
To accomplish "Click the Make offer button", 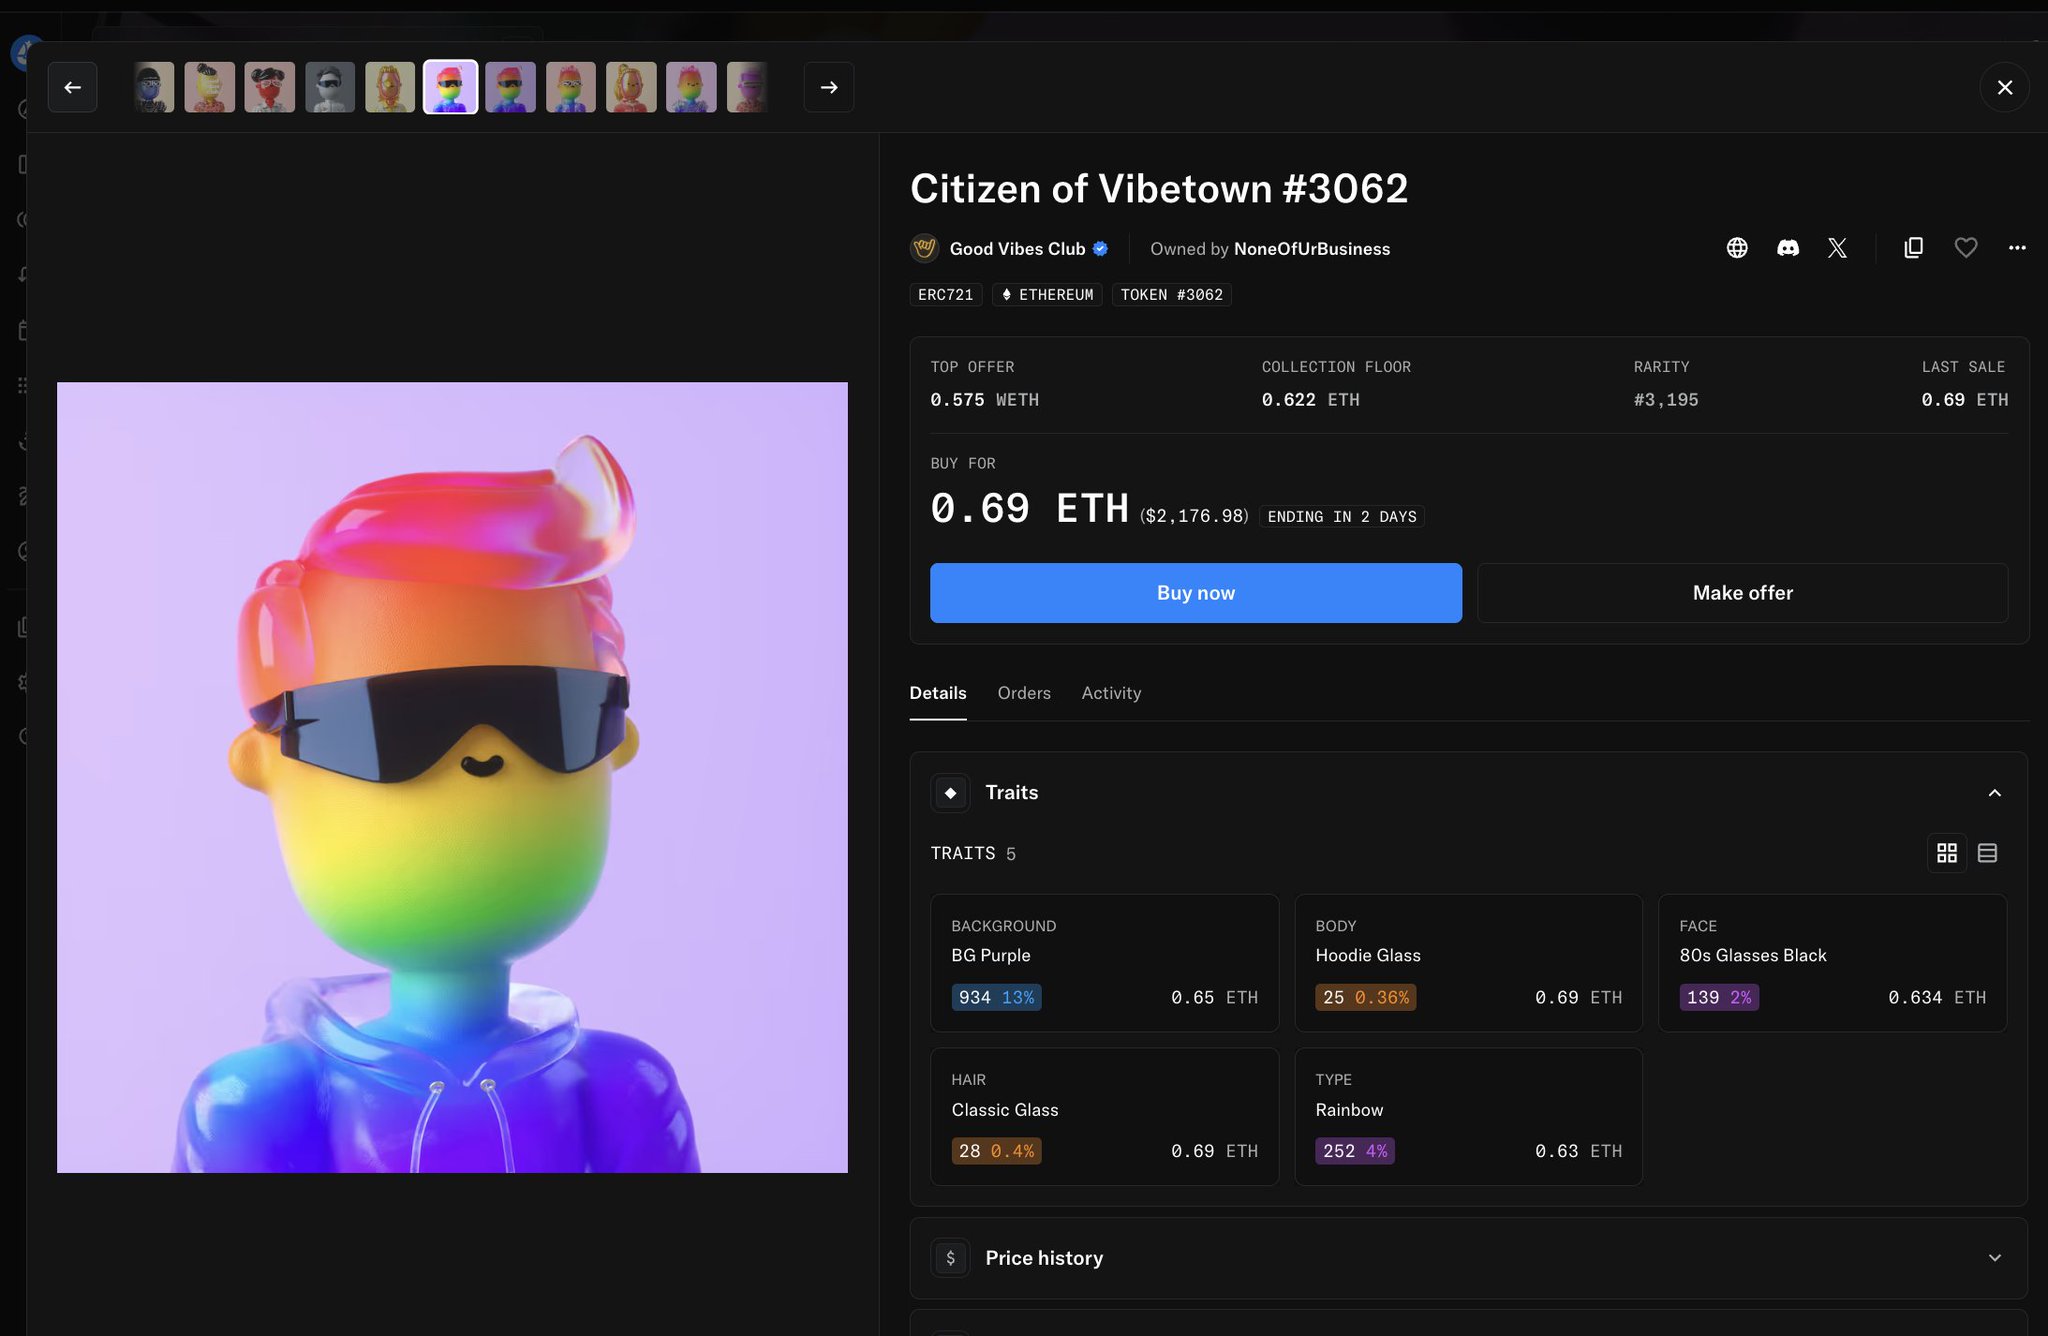I will tap(1742, 593).
